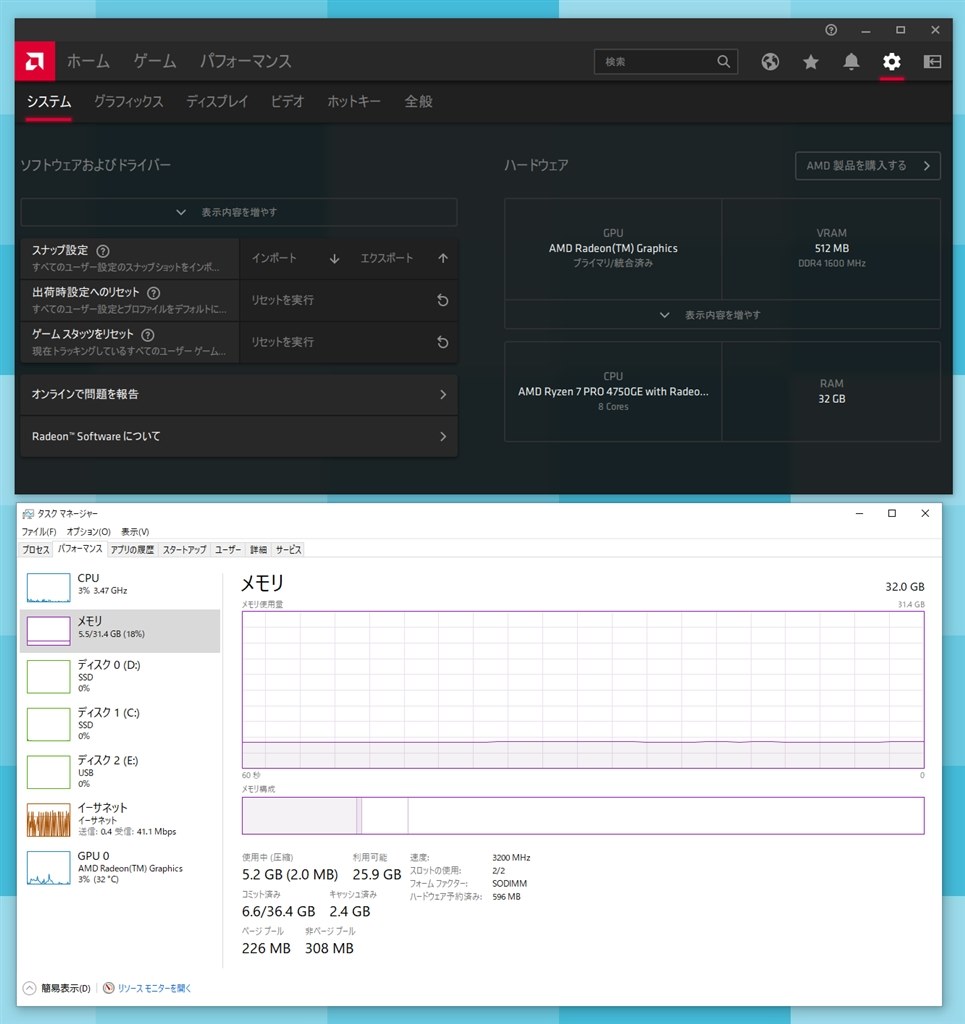
Task: Switch to グラフィックス settings sub-tab
Action: pos(129,102)
